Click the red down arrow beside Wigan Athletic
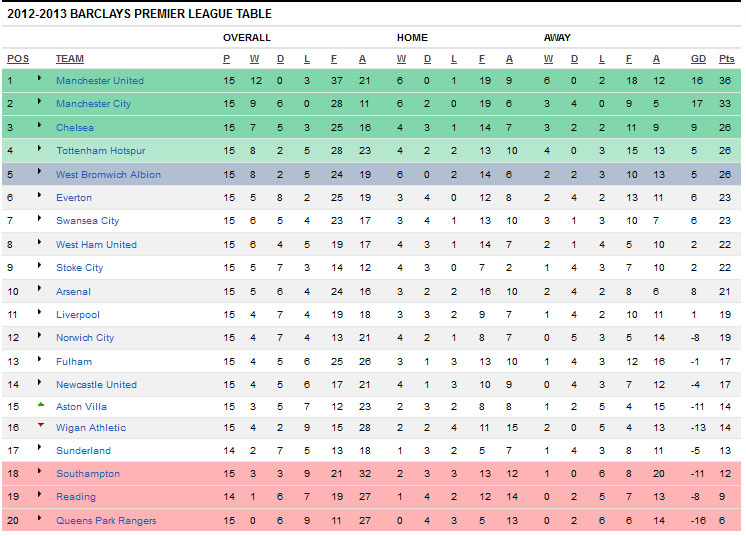This screenshot has width=746, height=536. (x=41, y=425)
